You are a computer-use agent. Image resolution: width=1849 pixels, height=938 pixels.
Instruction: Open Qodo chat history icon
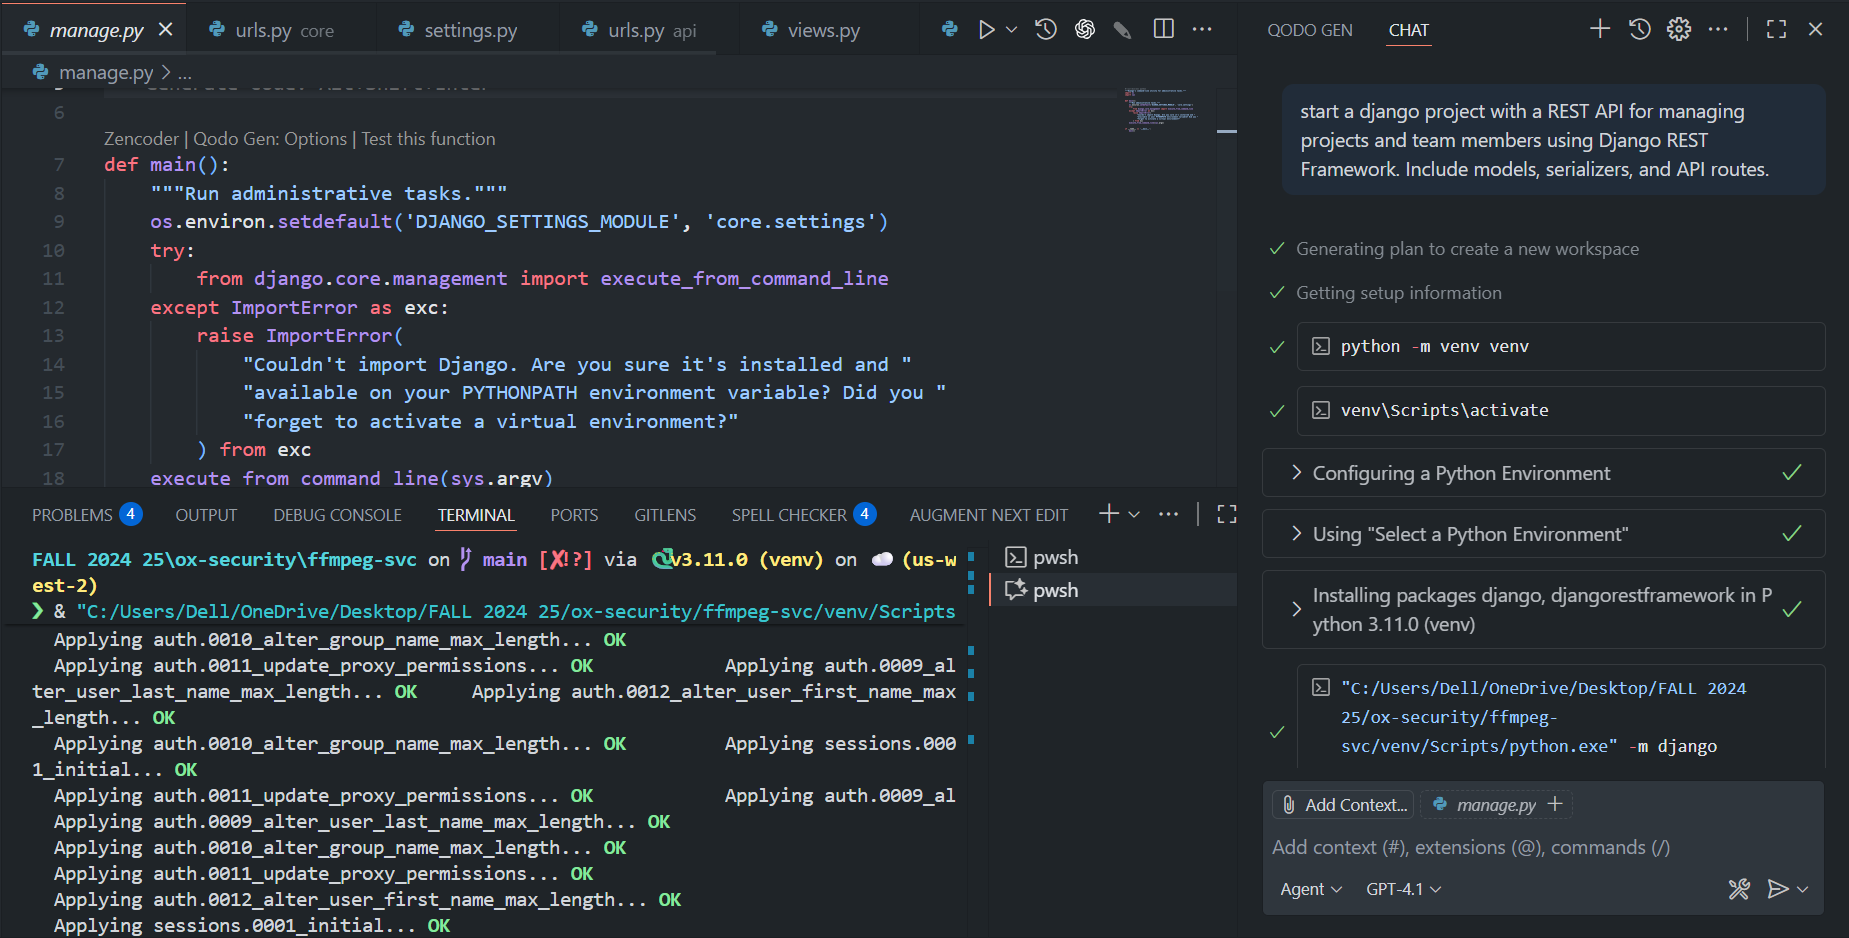1638,29
